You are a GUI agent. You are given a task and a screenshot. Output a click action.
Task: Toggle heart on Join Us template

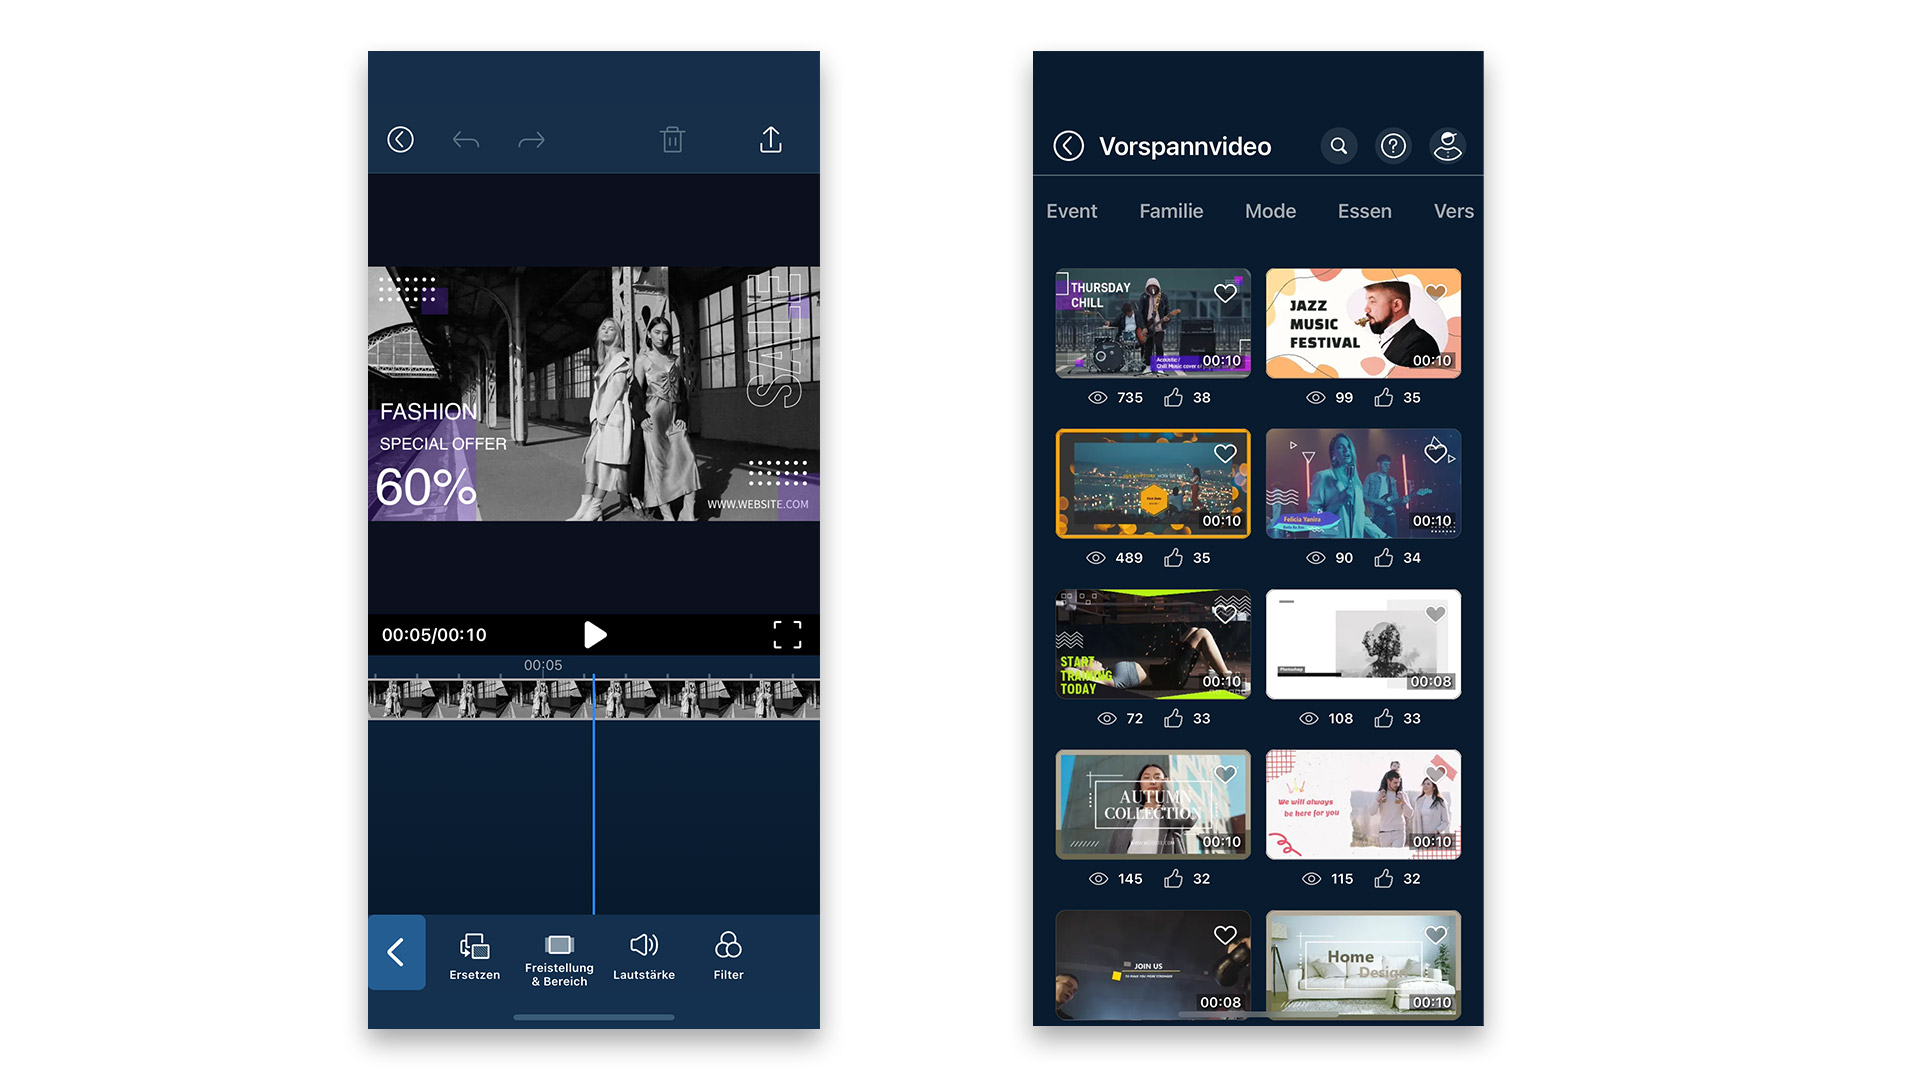tap(1225, 935)
